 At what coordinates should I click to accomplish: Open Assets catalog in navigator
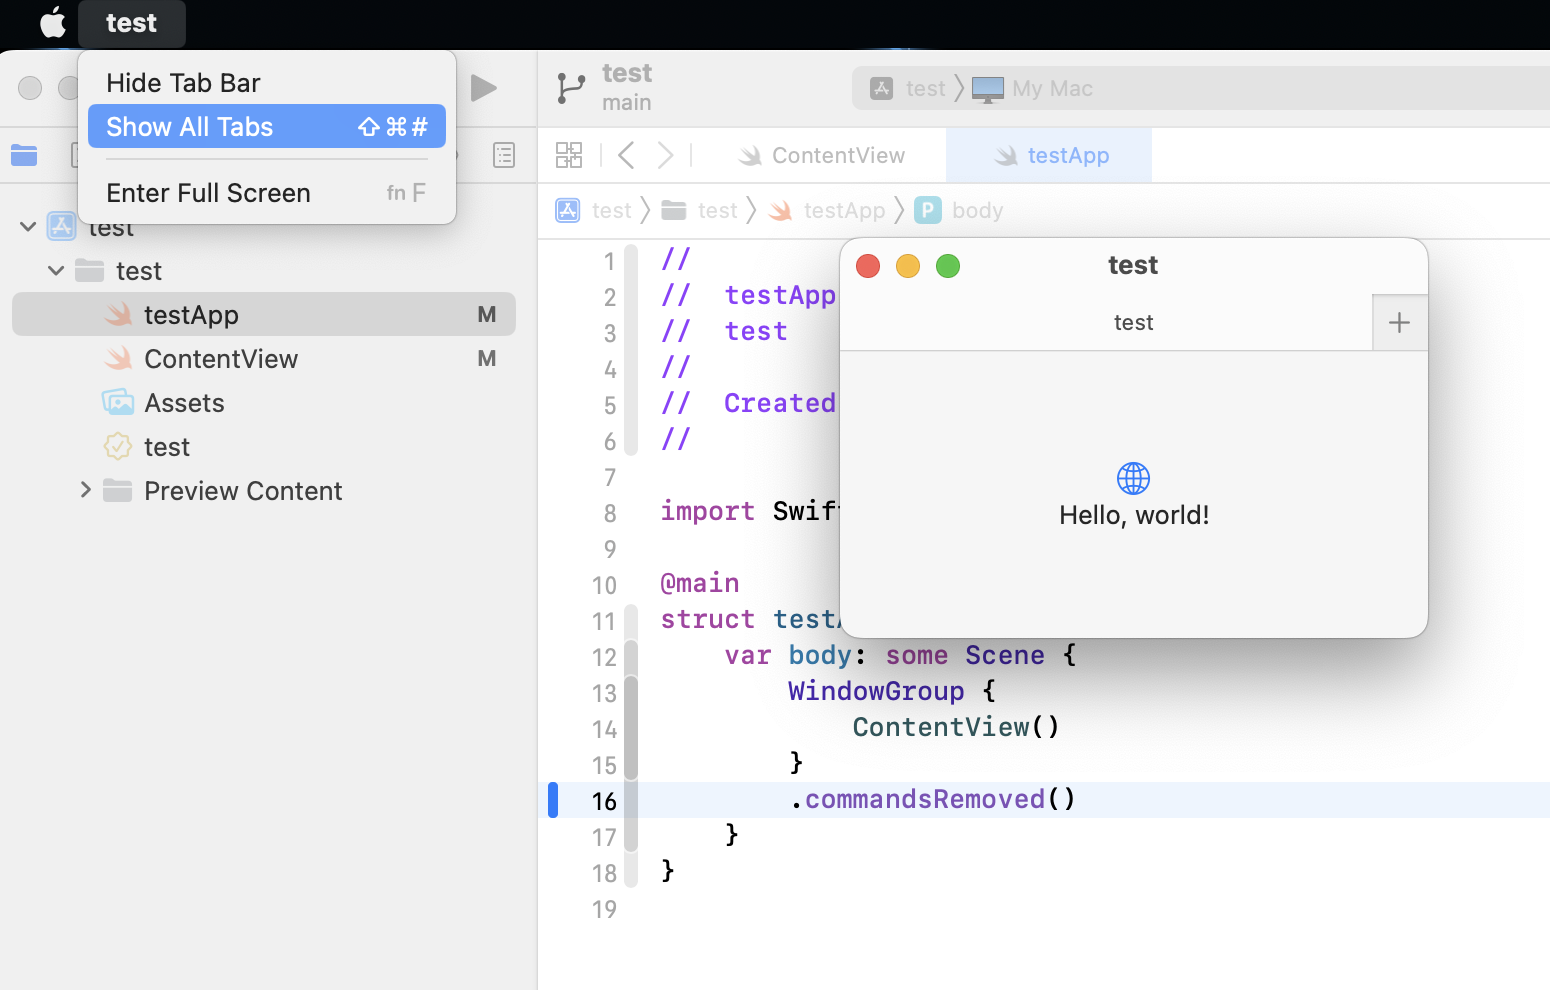pyautogui.click(x=264, y=403)
